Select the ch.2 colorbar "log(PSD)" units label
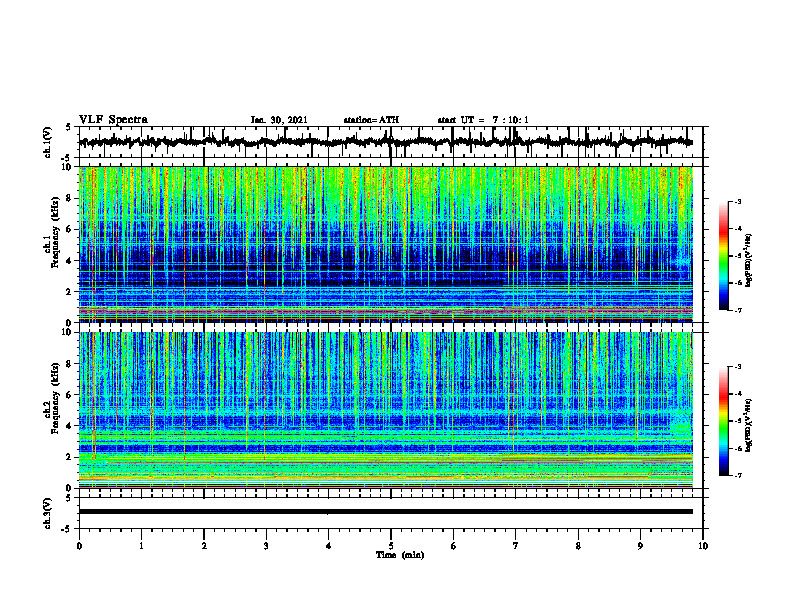Image resolution: width=792 pixels, height=612 pixels. click(748, 426)
